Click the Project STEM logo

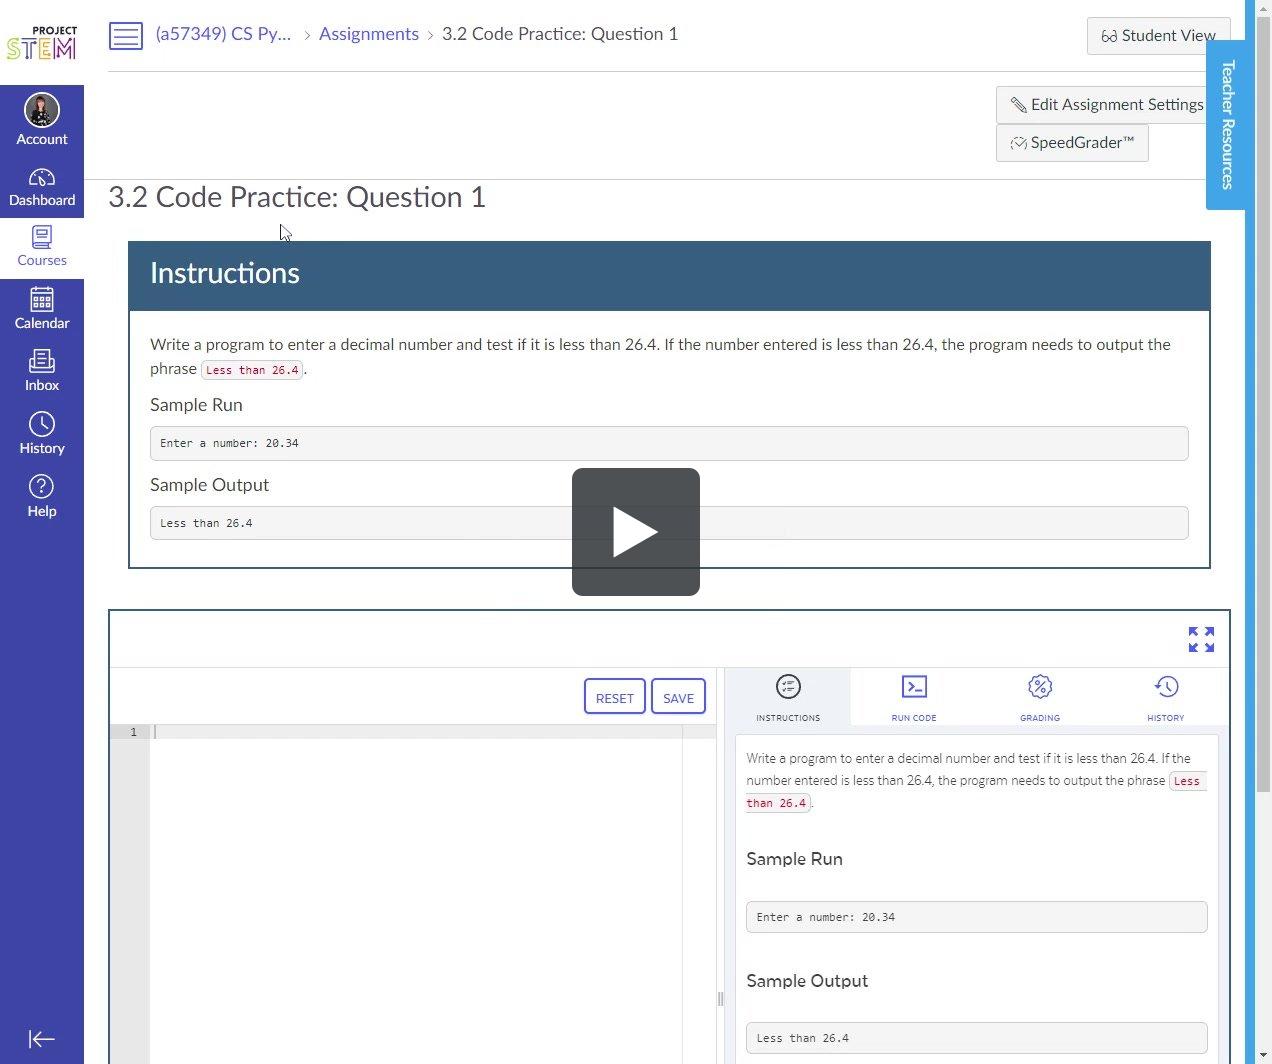(41, 37)
